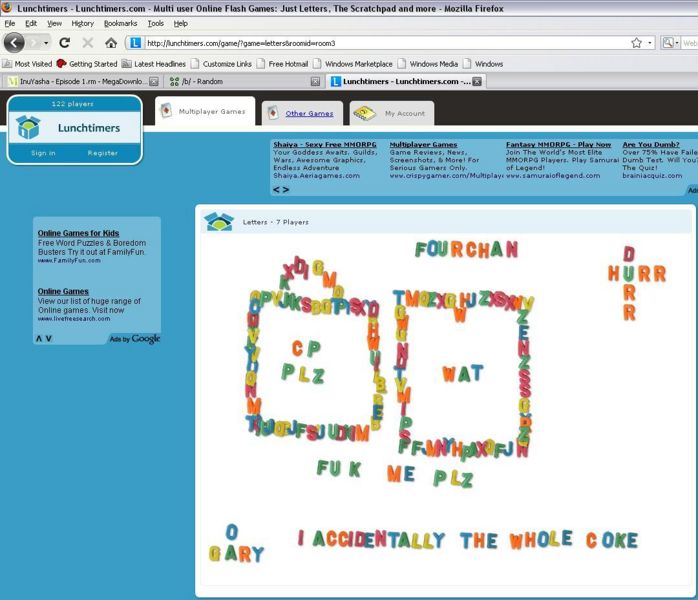698x600 pixels.
Task: Click the Lunchtimers box logo
Action: [x=29, y=127]
